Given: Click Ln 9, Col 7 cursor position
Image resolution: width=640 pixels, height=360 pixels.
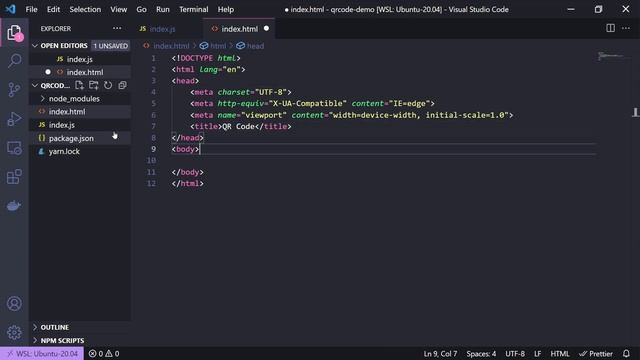Looking at the screenshot, I should [x=440, y=353].
